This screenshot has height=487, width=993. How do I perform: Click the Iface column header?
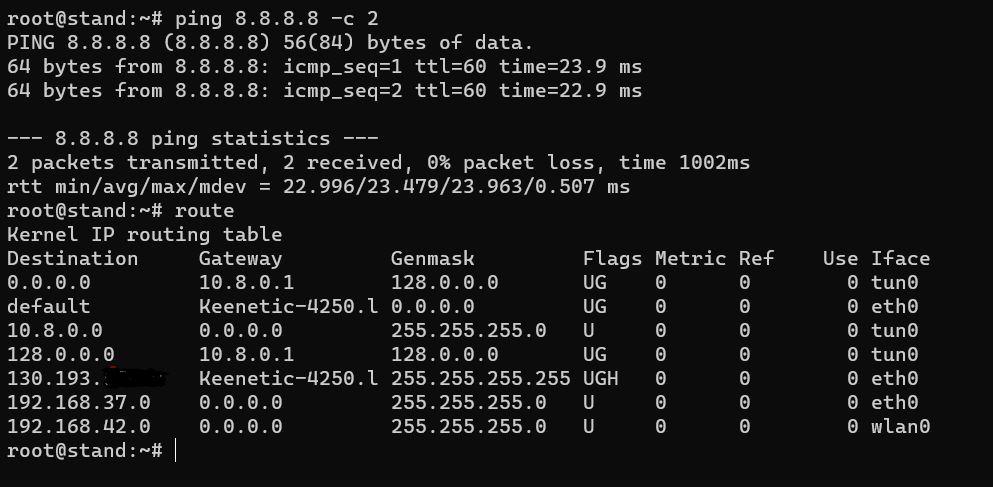click(x=900, y=258)
